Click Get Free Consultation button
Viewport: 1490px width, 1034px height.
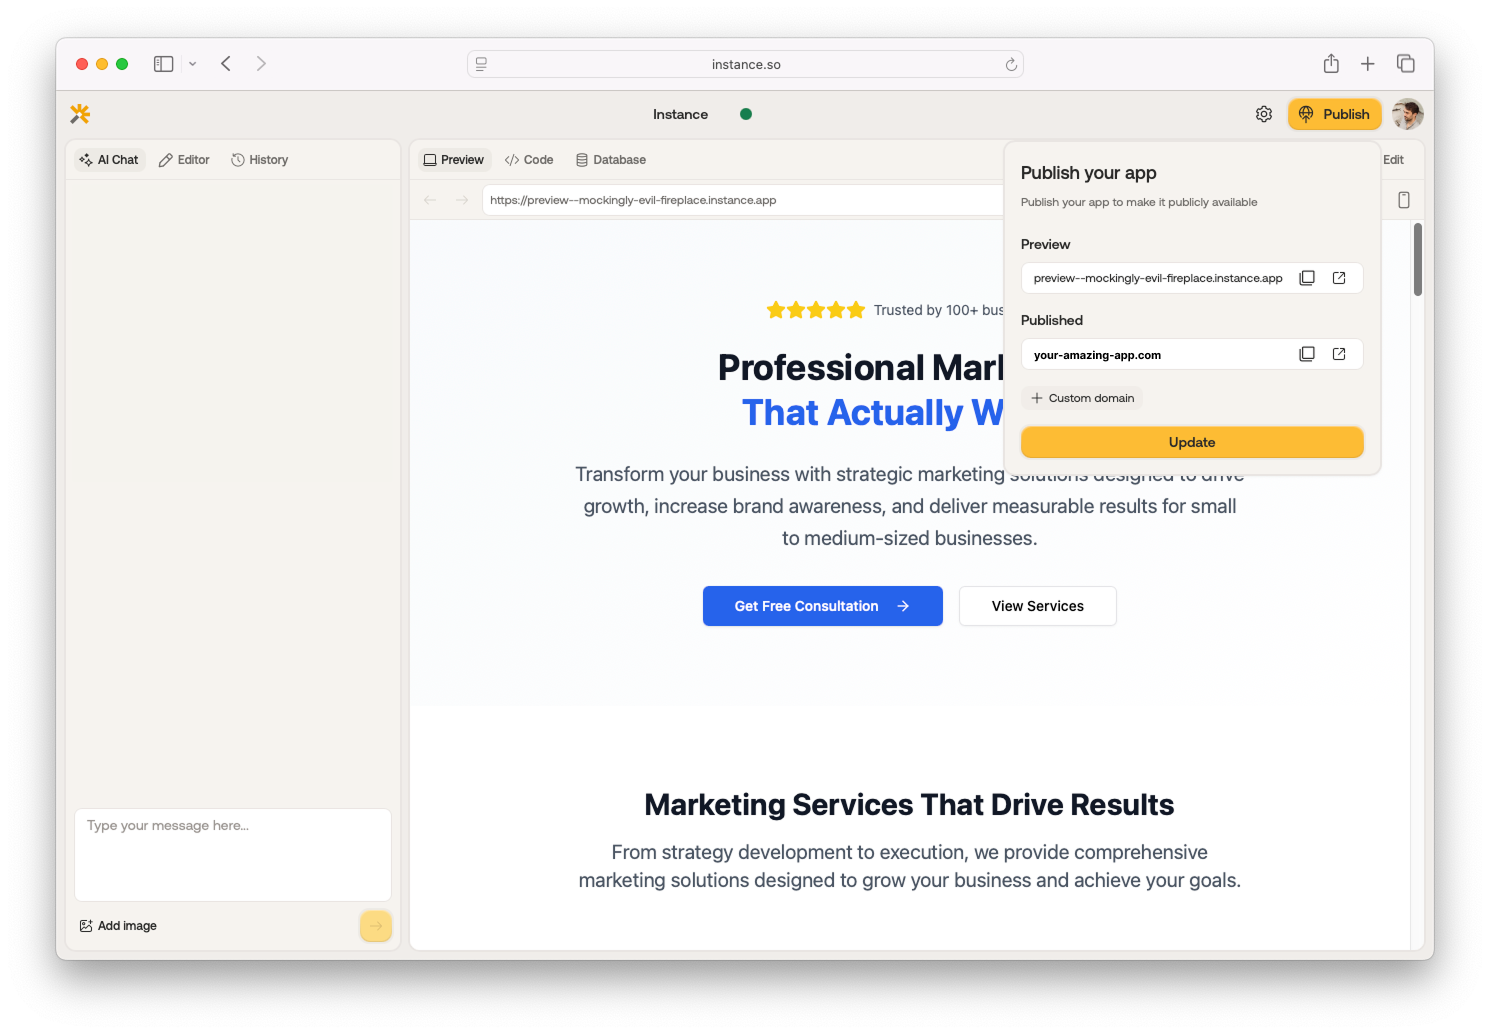pyautogui.click(x=822, y=606)
